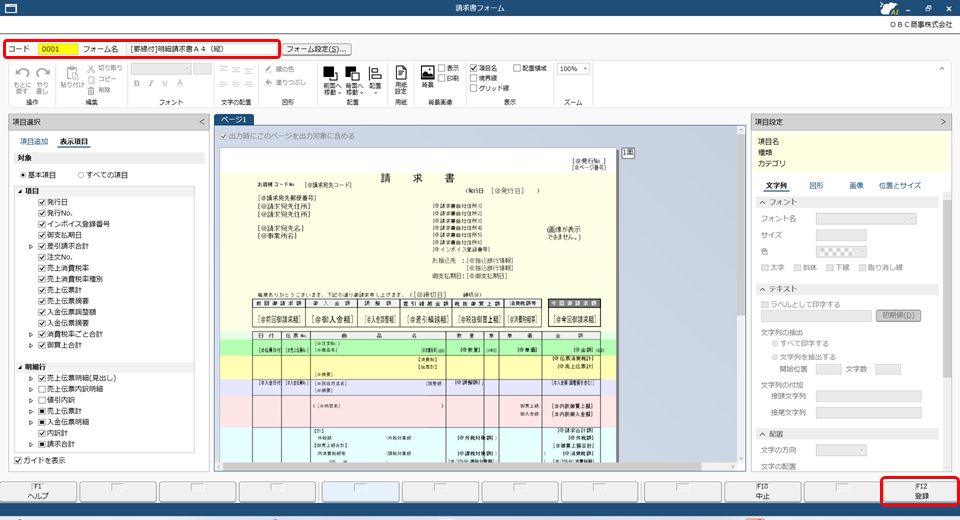Image resolution: width=960 pixels, height=520 pixels.
Task: Click the 初期値(D) button
Action: coord(898,315)
